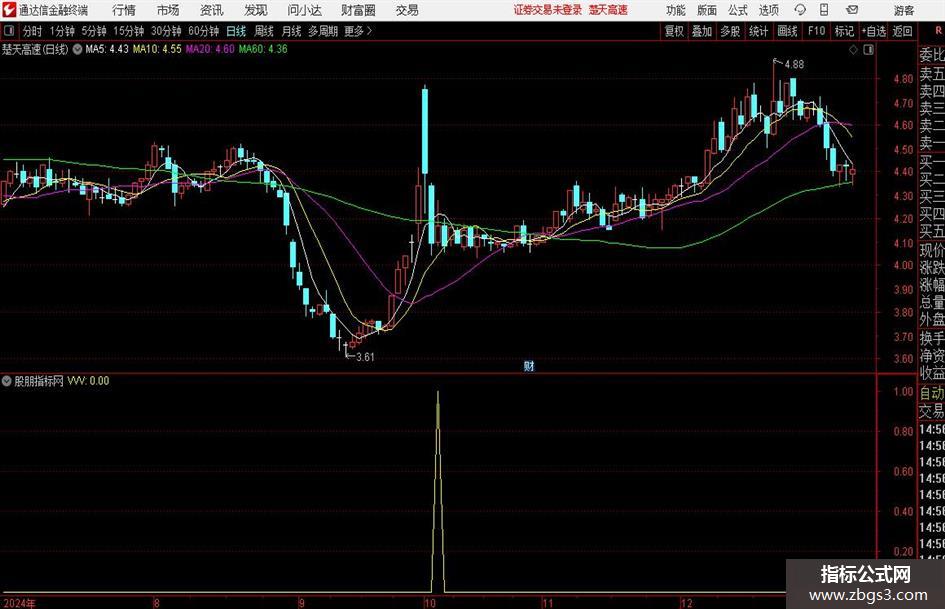Select the 日线 period tab
Viewport: 945px width, 609px height.
coord(236,31)
